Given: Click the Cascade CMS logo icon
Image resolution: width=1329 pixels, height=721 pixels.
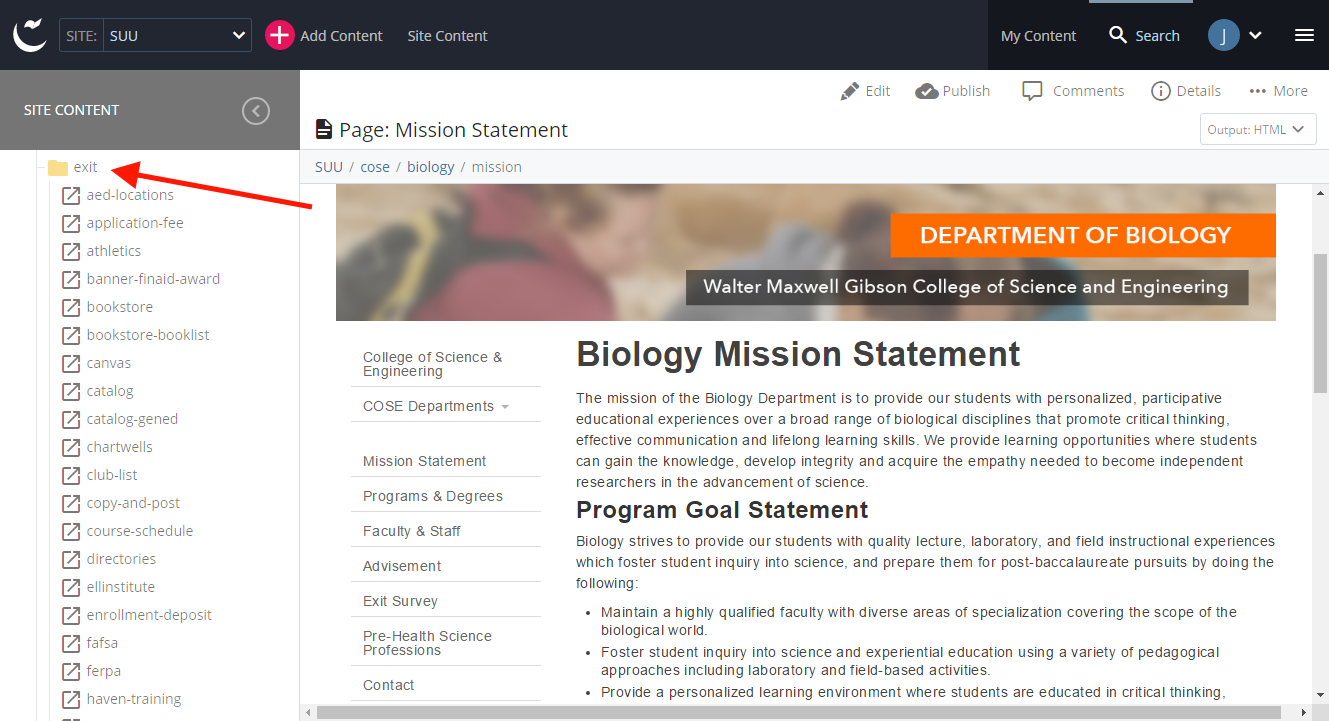Looking at the screenshot, I should [x=30, y=35].
